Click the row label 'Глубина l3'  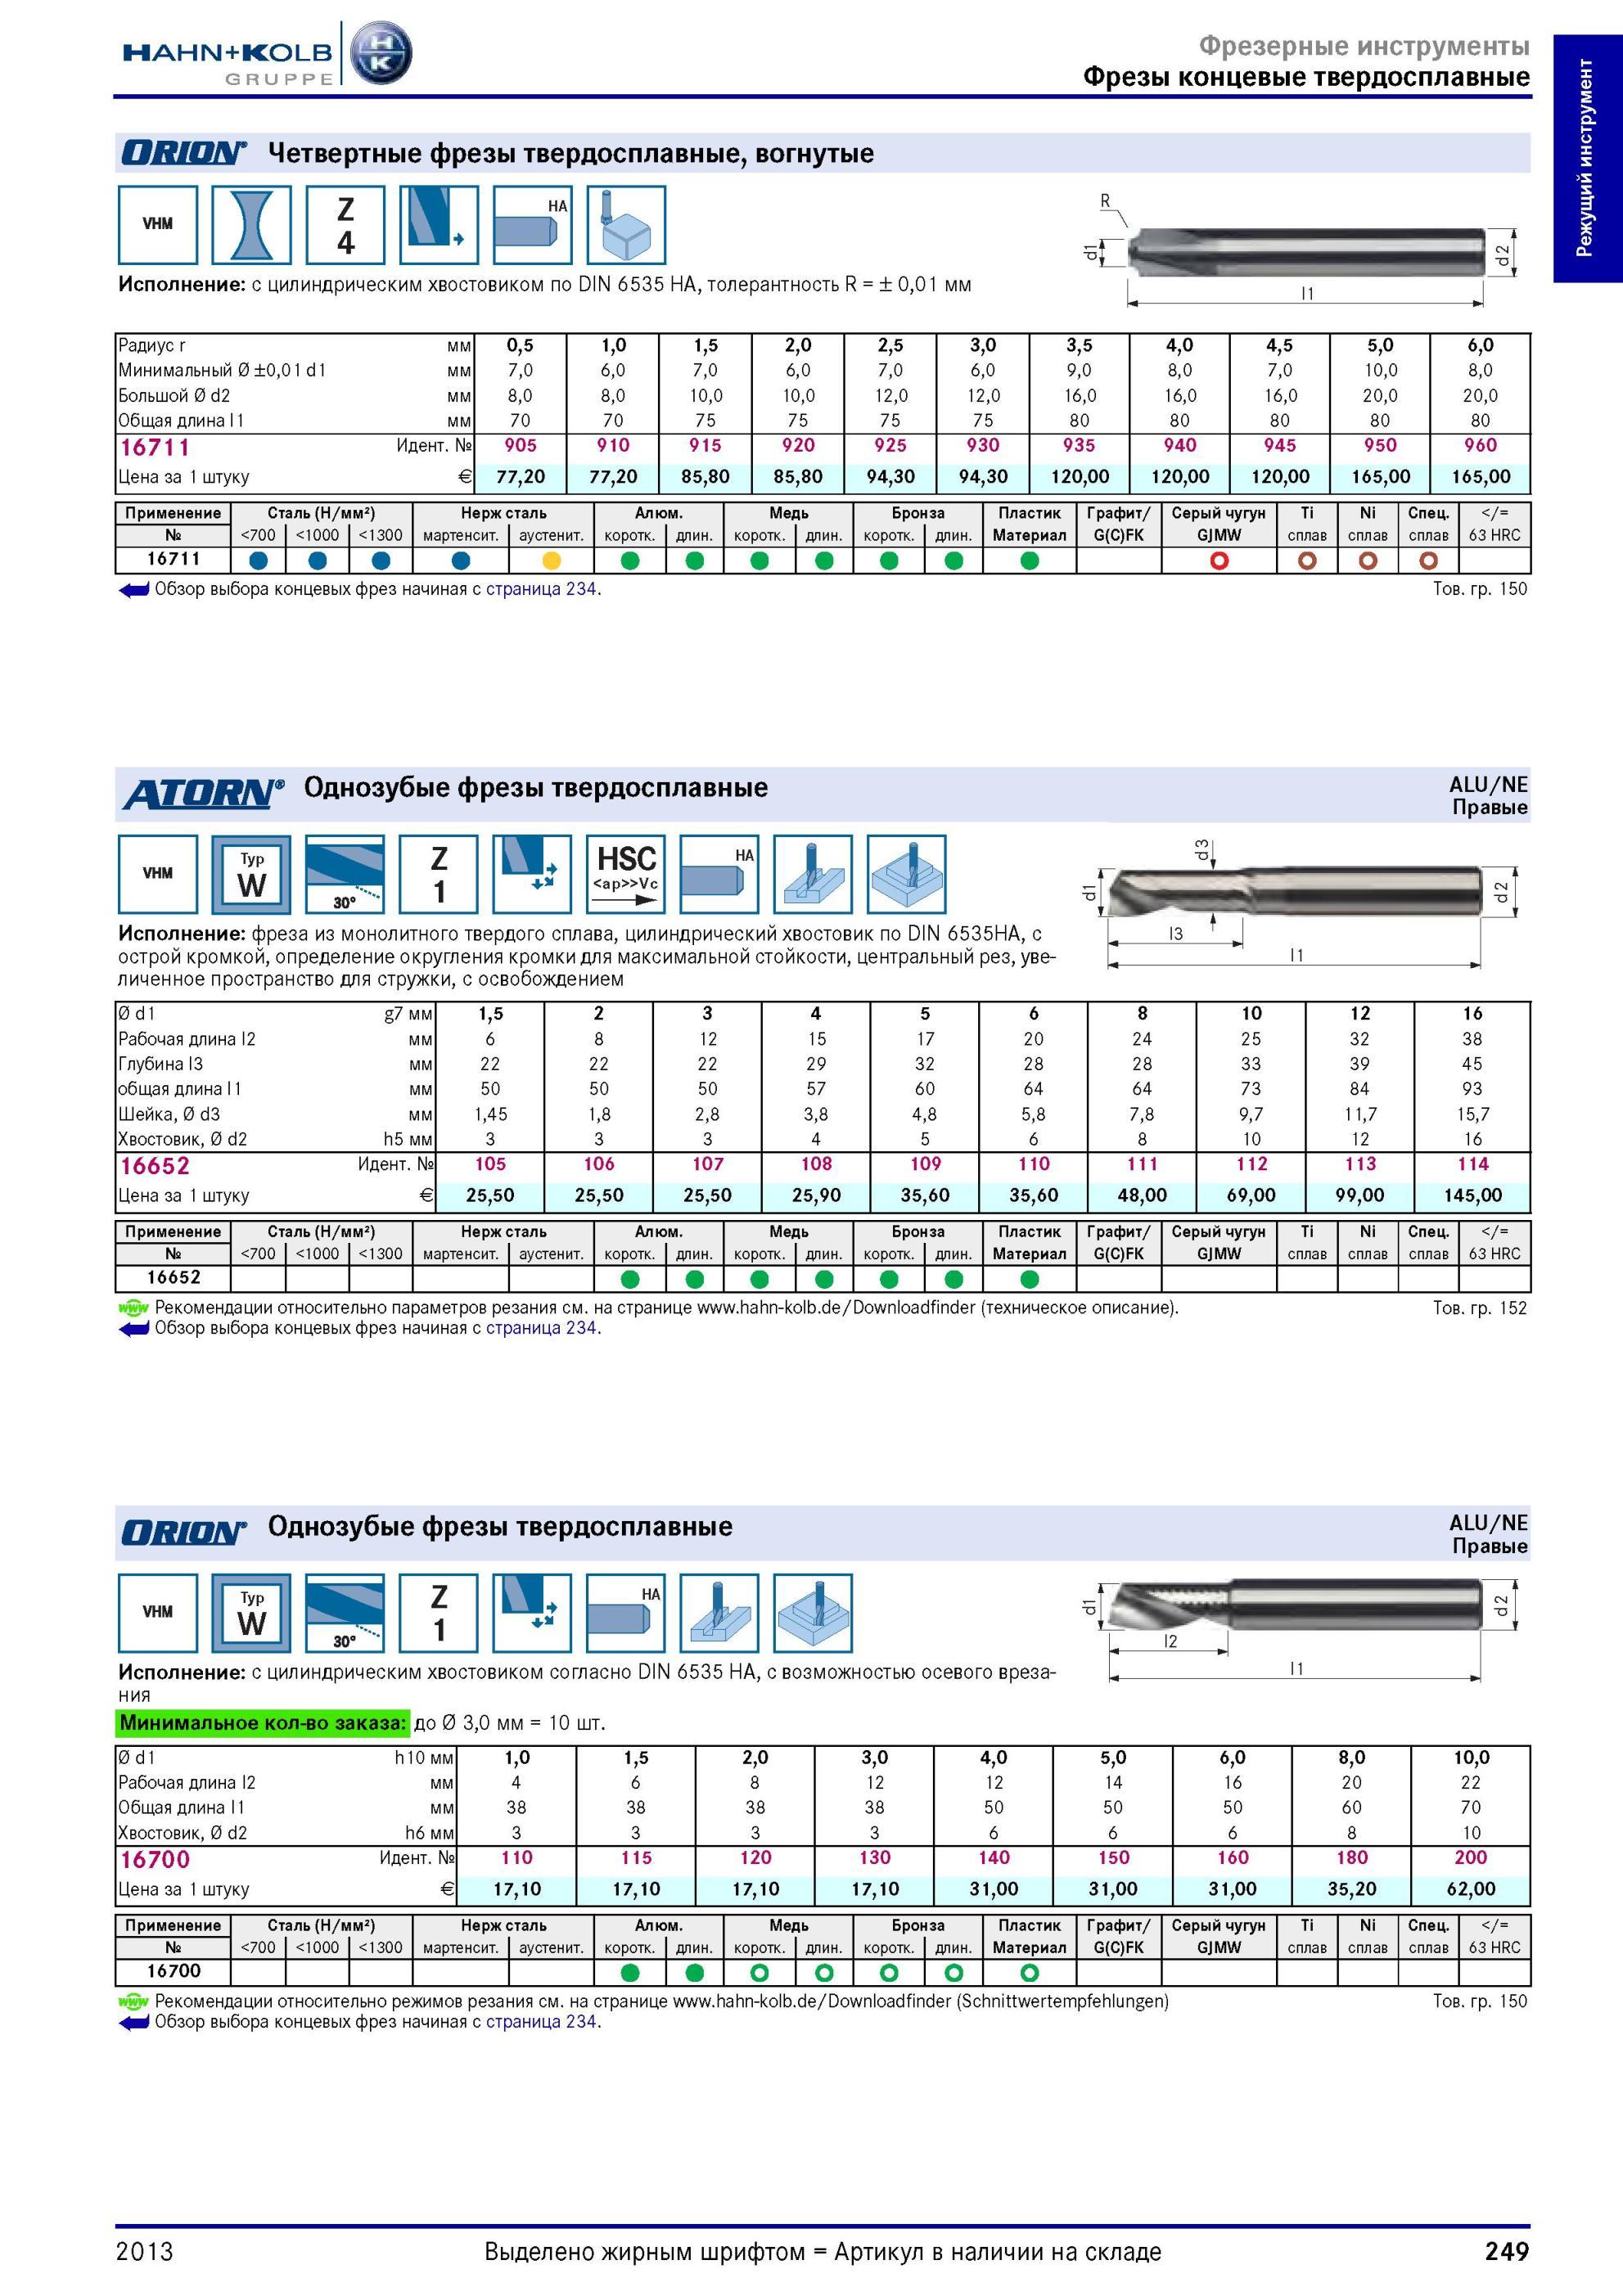pyautogui.click(x=160, y=1064)
